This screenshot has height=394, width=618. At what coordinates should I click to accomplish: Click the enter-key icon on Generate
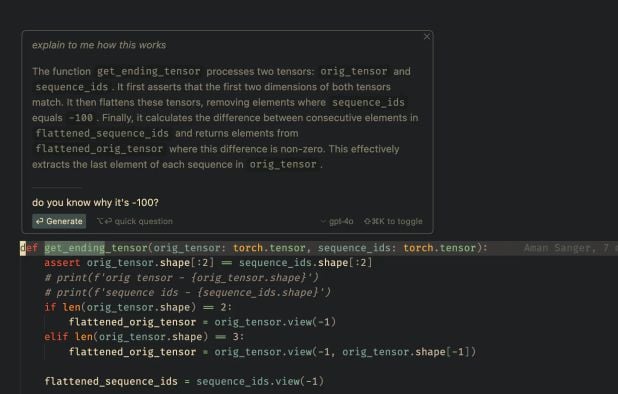point(39,221)
